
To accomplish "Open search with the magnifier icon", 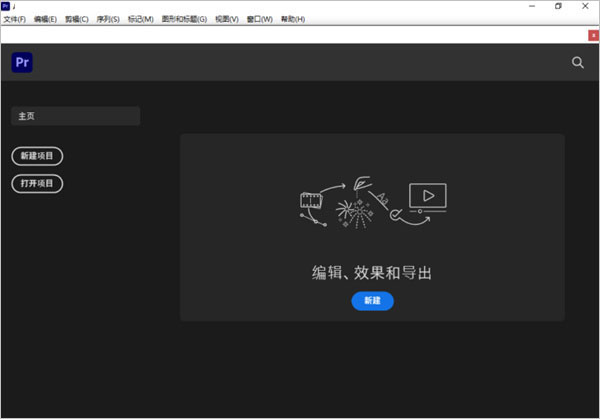I will (x=578, y=62).
